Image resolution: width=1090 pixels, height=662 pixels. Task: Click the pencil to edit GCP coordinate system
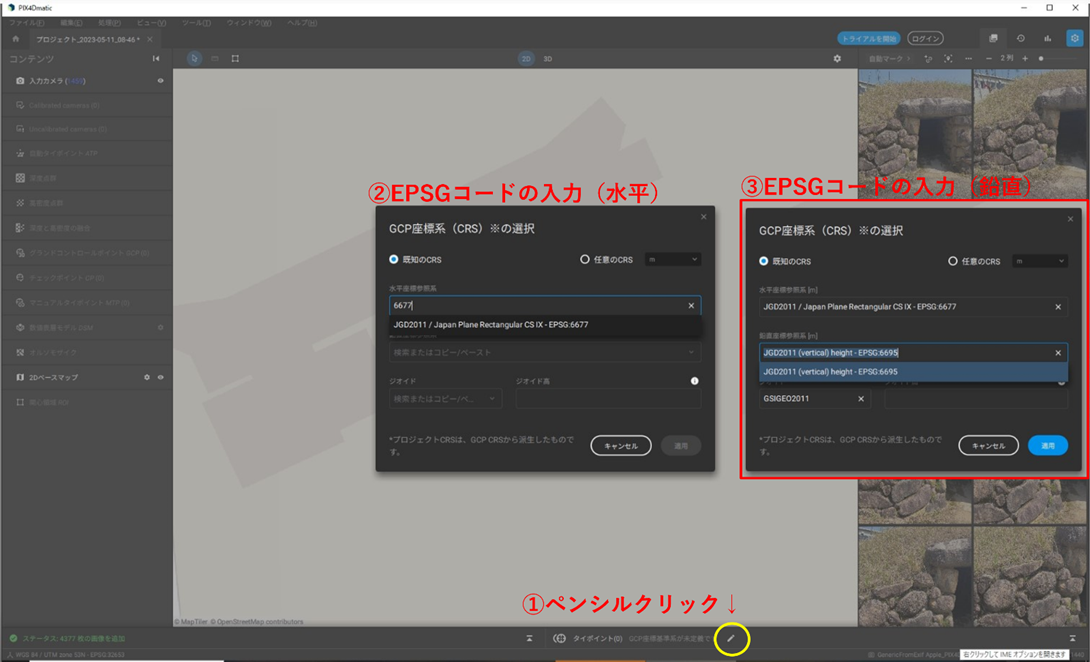click(731, 638)
